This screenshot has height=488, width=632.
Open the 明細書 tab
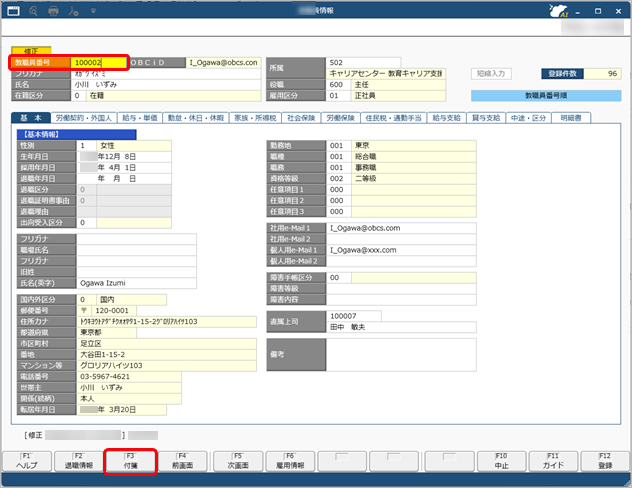(x=575, y=118)
